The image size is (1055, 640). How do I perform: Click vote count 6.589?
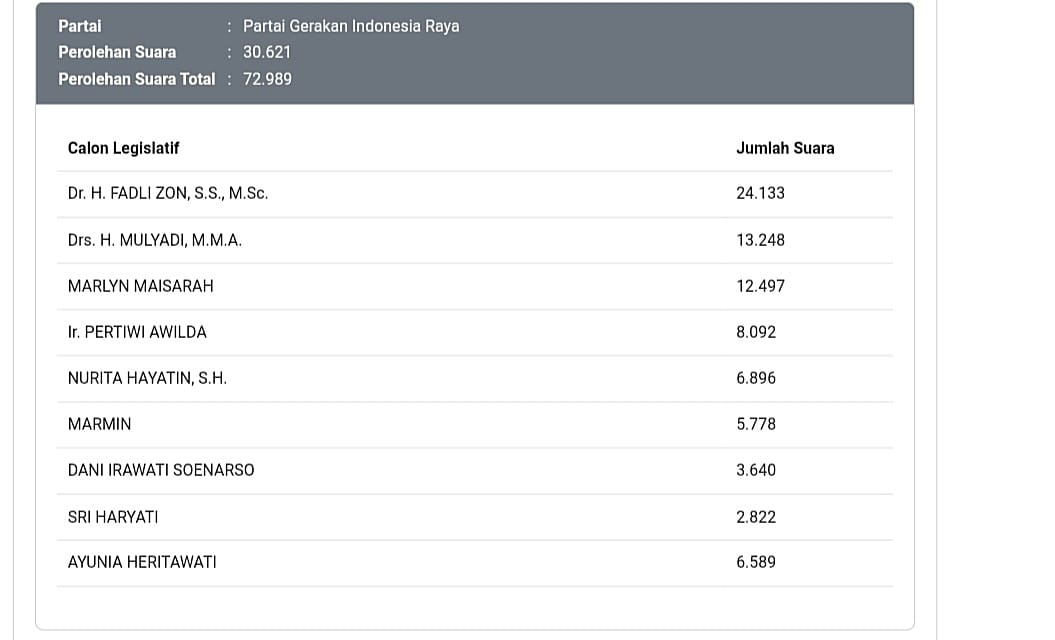click(x=756, y=562)
